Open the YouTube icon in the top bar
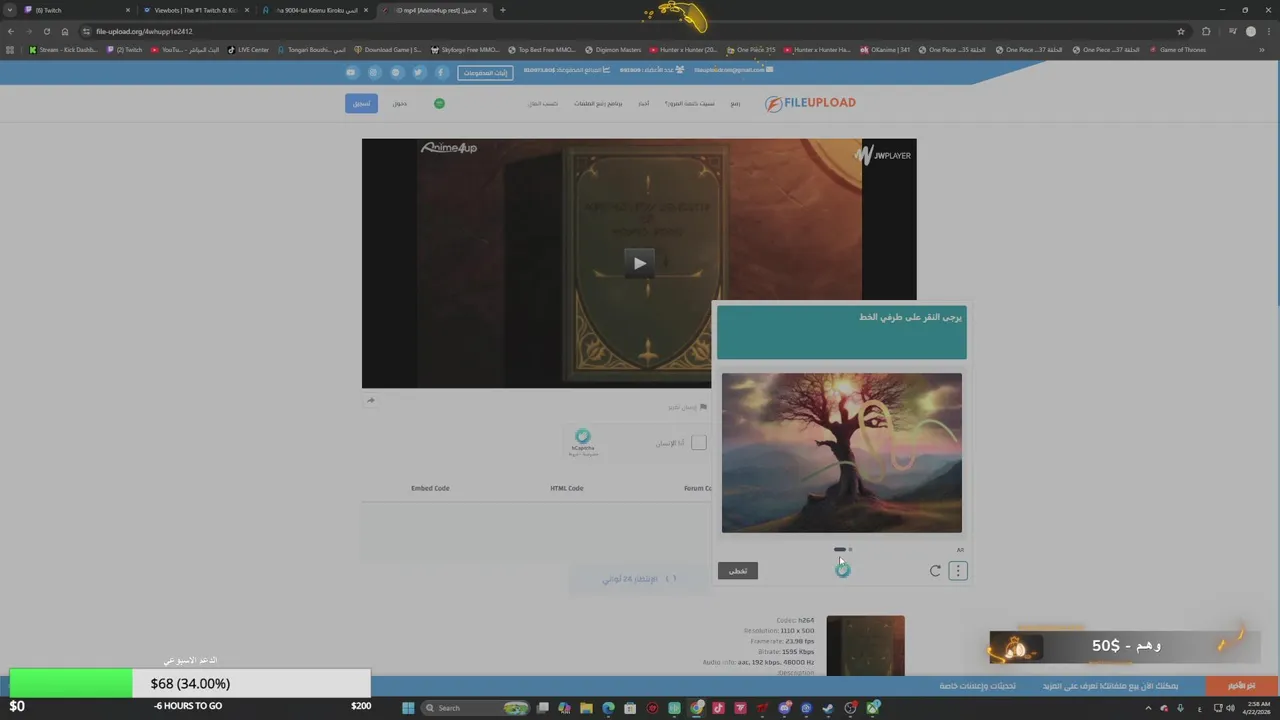The image size is (1280, 720). (x=351, y=72)
